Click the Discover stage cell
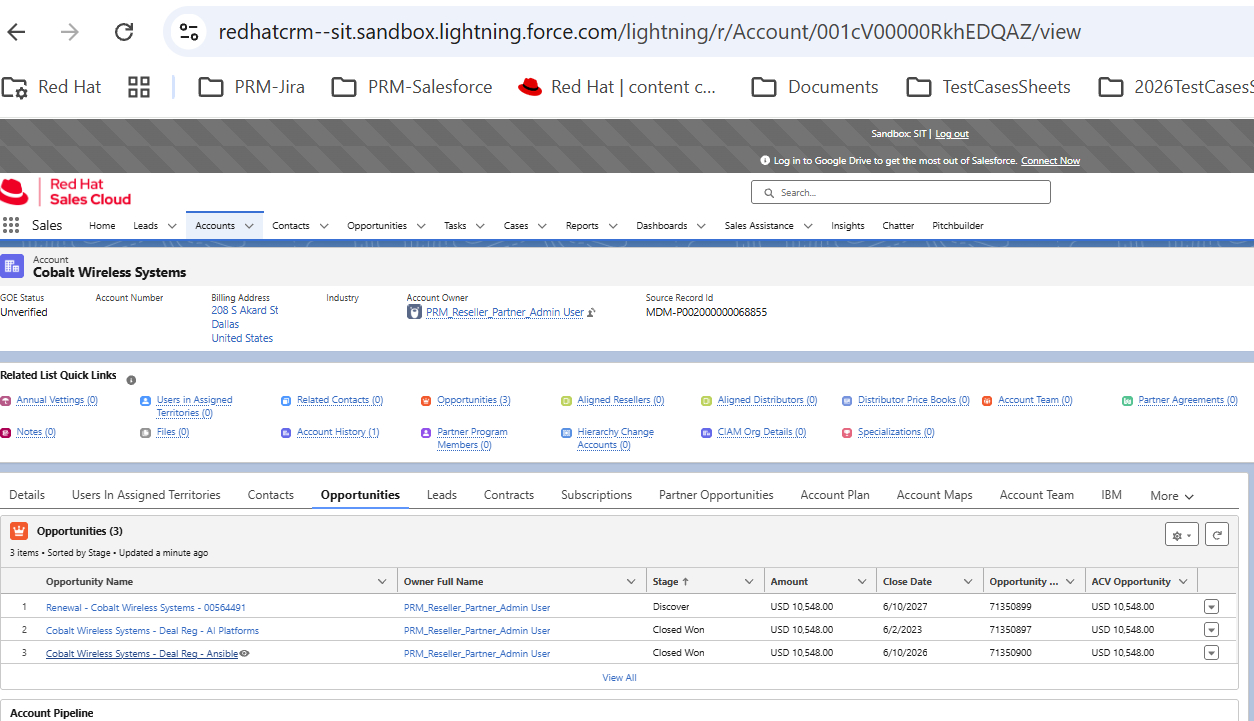 point(671,607)
